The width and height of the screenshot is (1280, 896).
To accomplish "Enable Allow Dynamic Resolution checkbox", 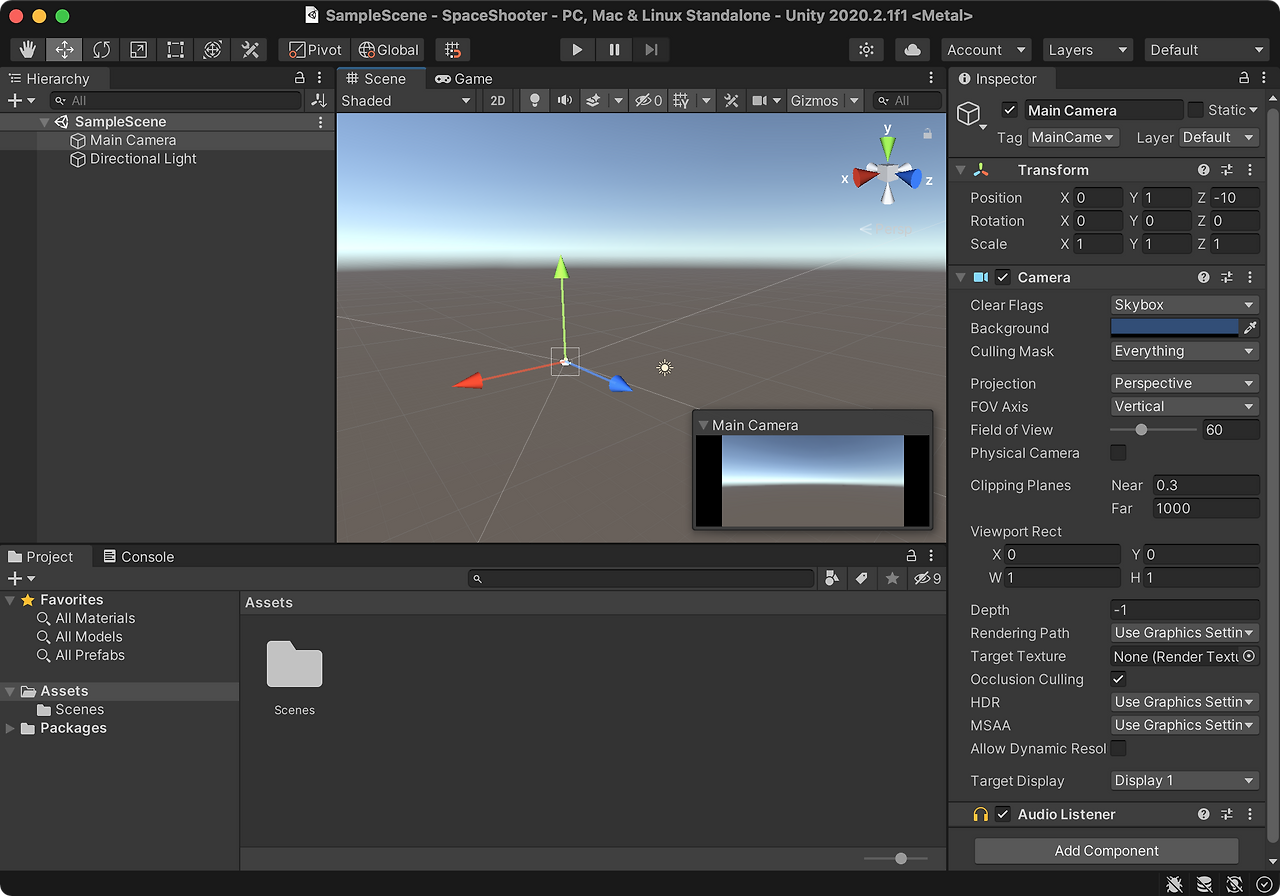I will (x=1118, y=748).
